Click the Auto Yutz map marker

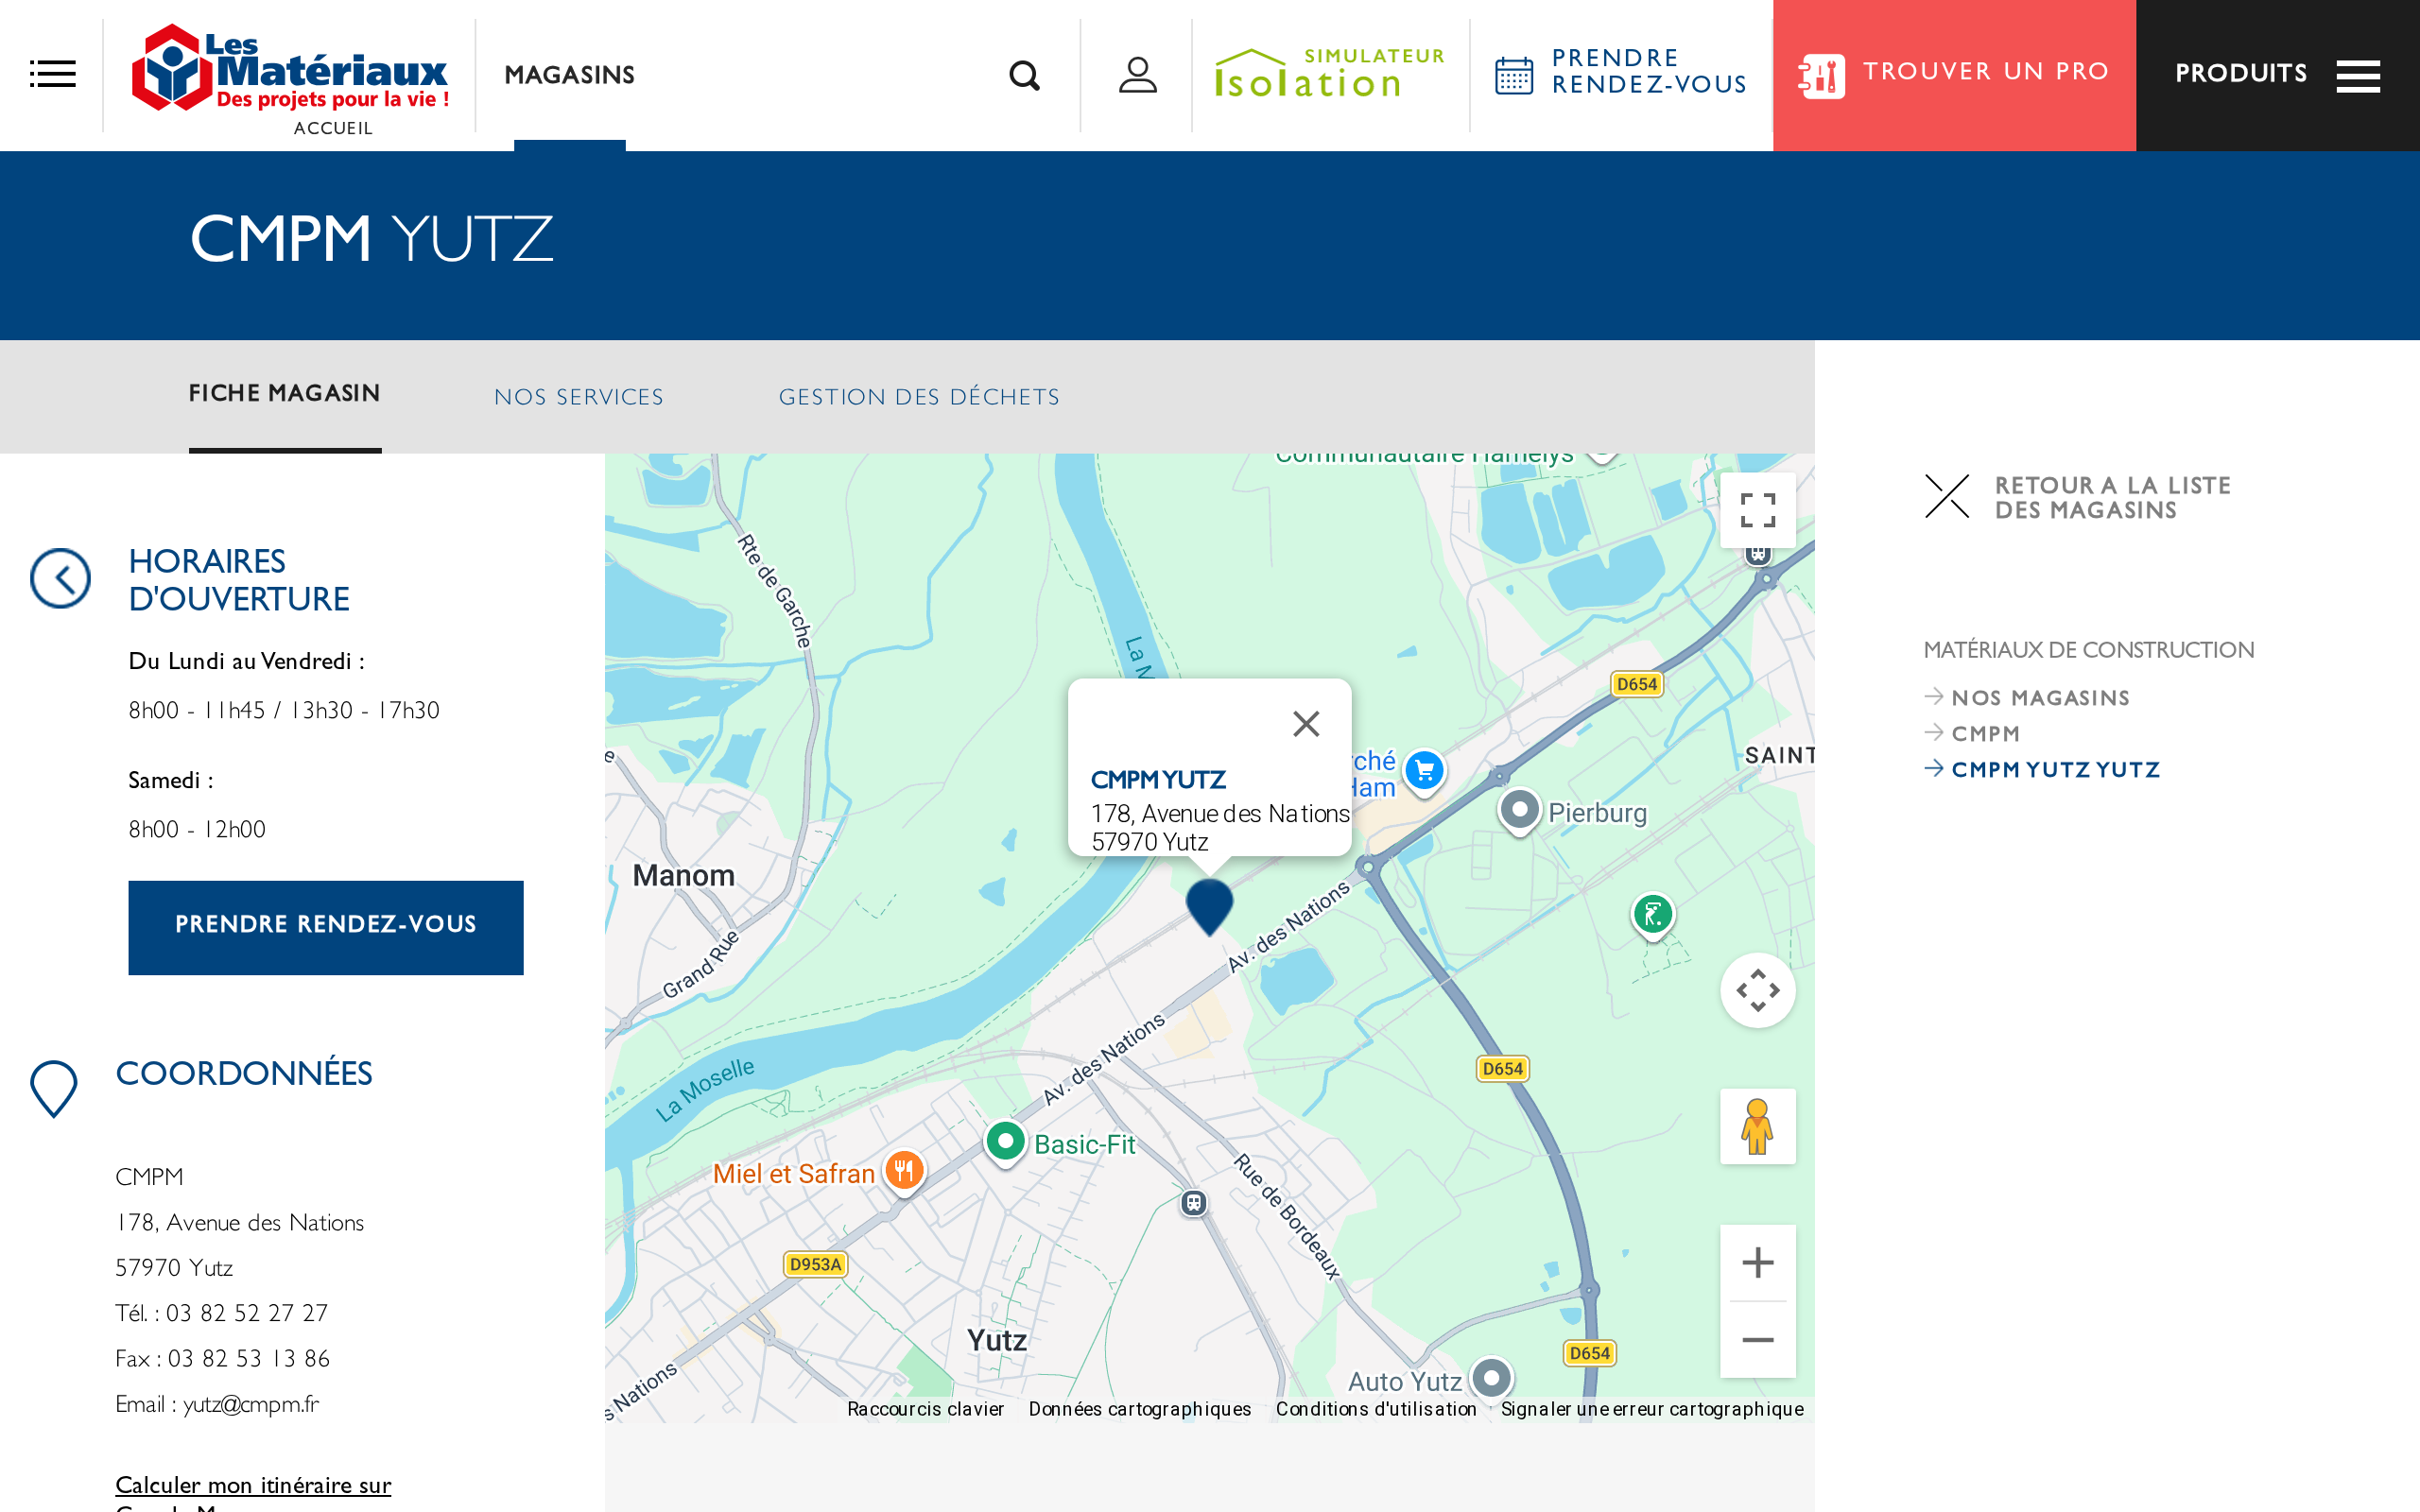click(x=1491, y=1379)
